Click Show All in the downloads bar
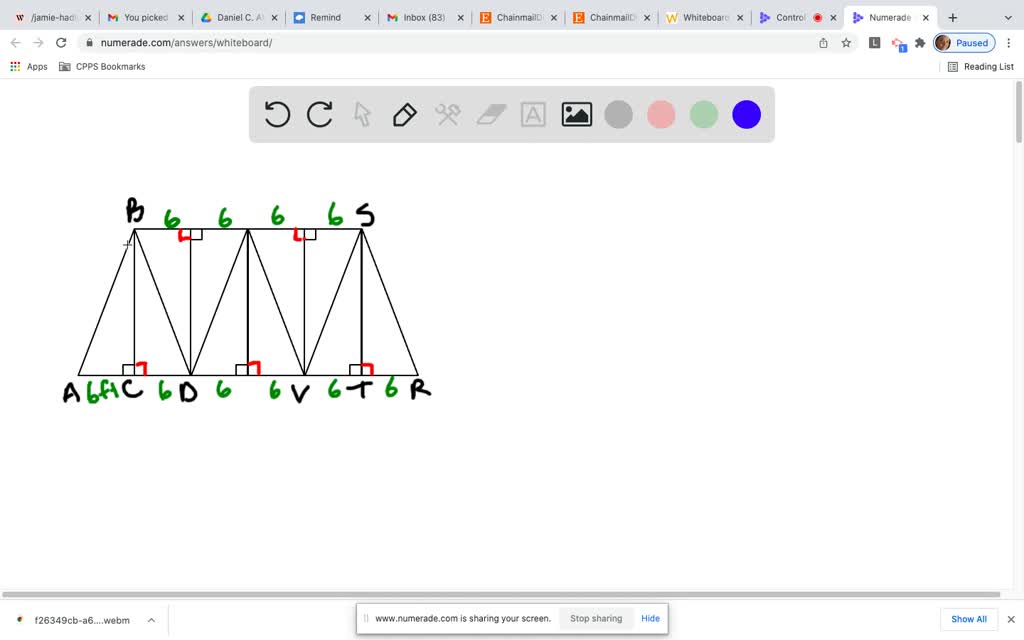 (x=968, y=618)
